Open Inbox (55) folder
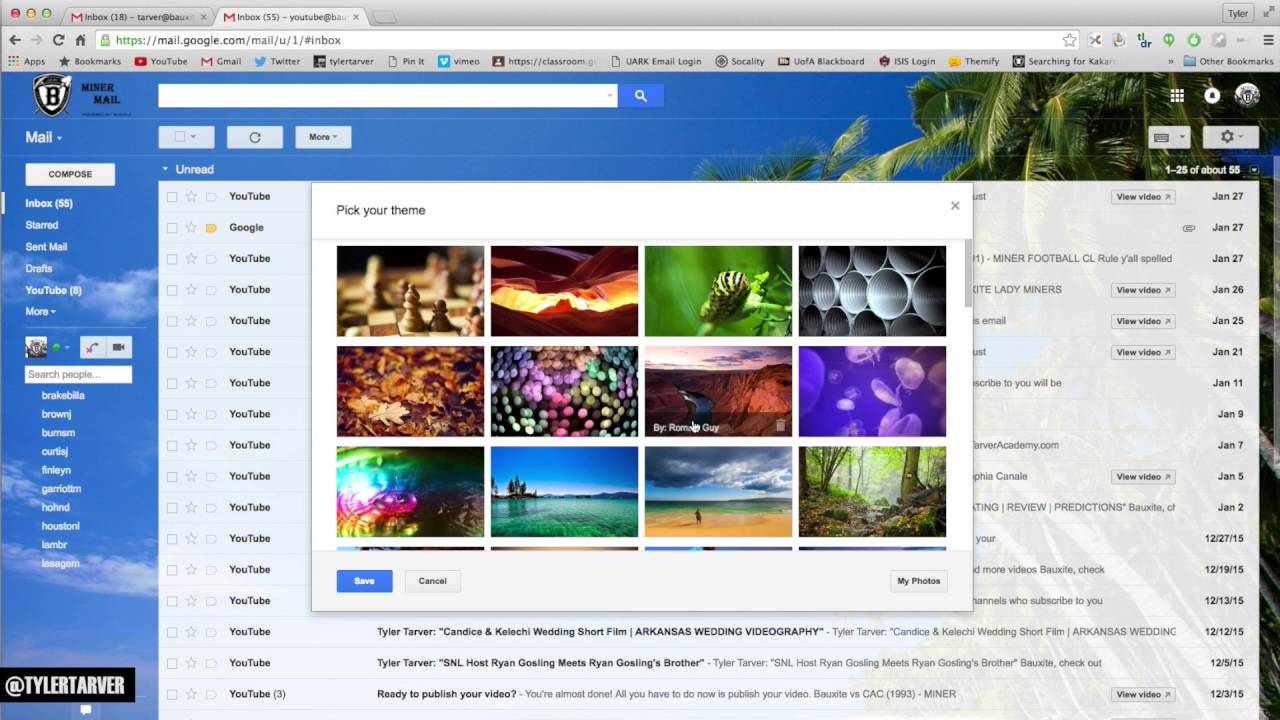The width and height of the screenshot is (1280, 720). (x=49, y=204)
